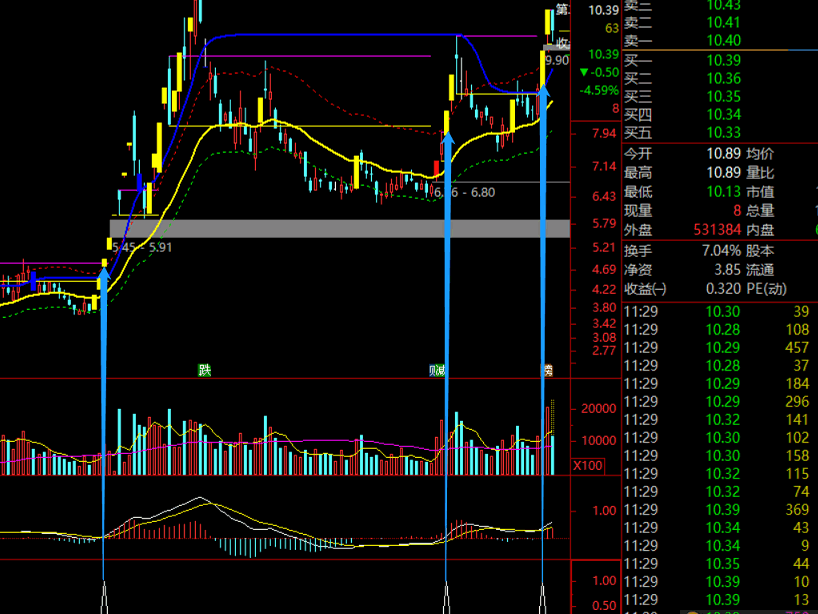Click the 卖一 10.40 ask row
The height and width of the screenshot is (614, 818).
point(683,41)
